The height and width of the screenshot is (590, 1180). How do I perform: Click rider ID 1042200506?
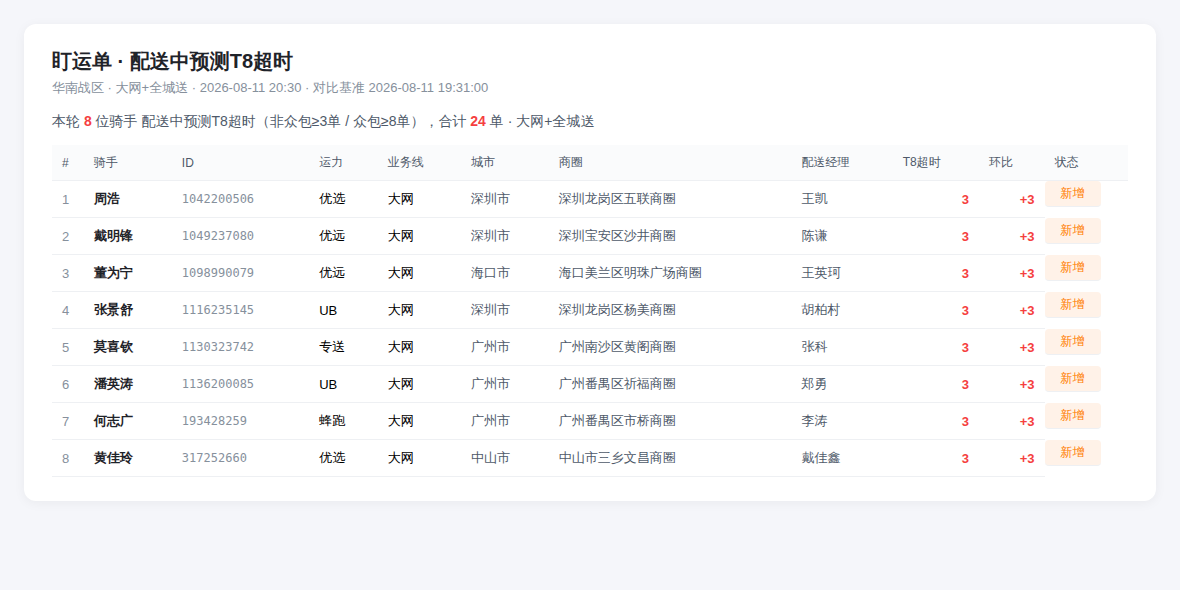click(217, 199)
